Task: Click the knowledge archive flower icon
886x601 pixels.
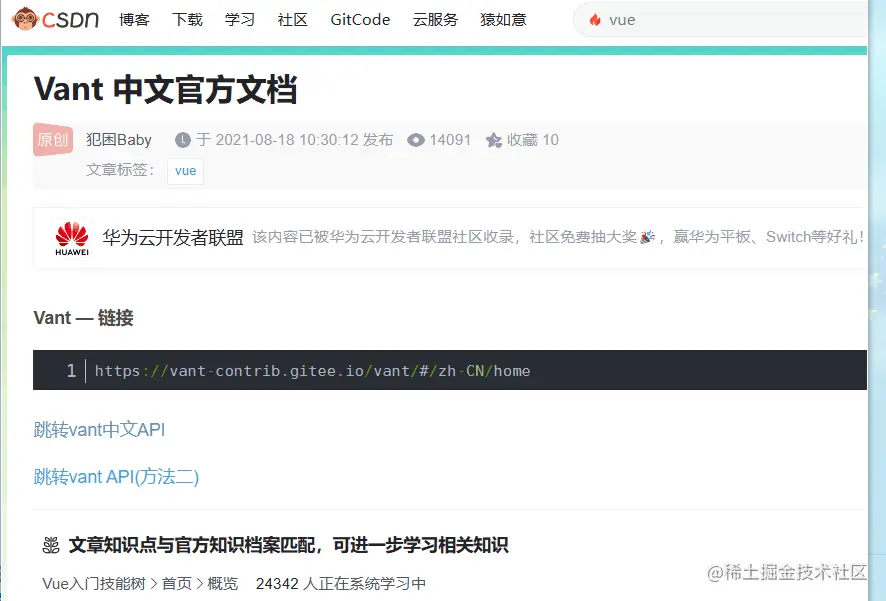Action: 51,545
